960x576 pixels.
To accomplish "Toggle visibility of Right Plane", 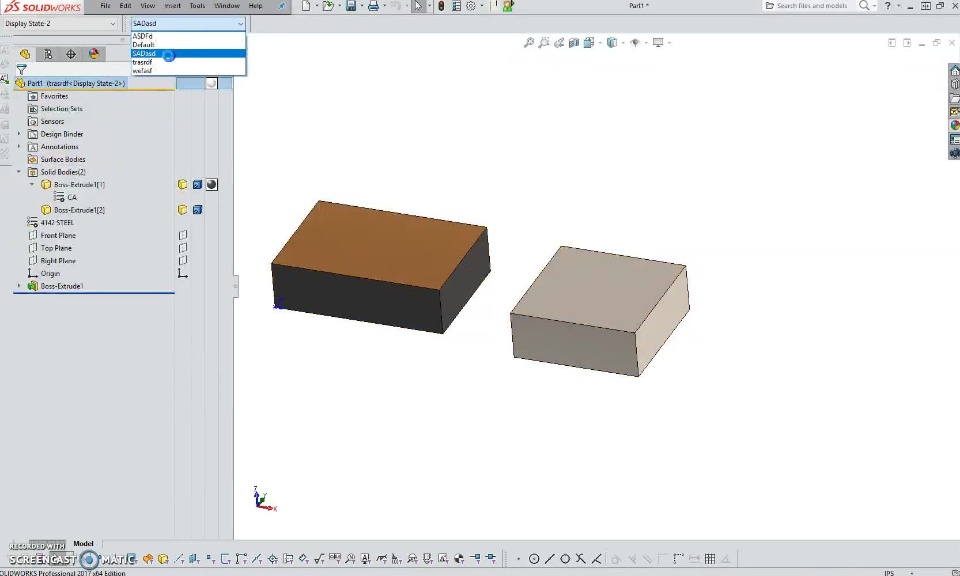I will (x=182, y=261).
